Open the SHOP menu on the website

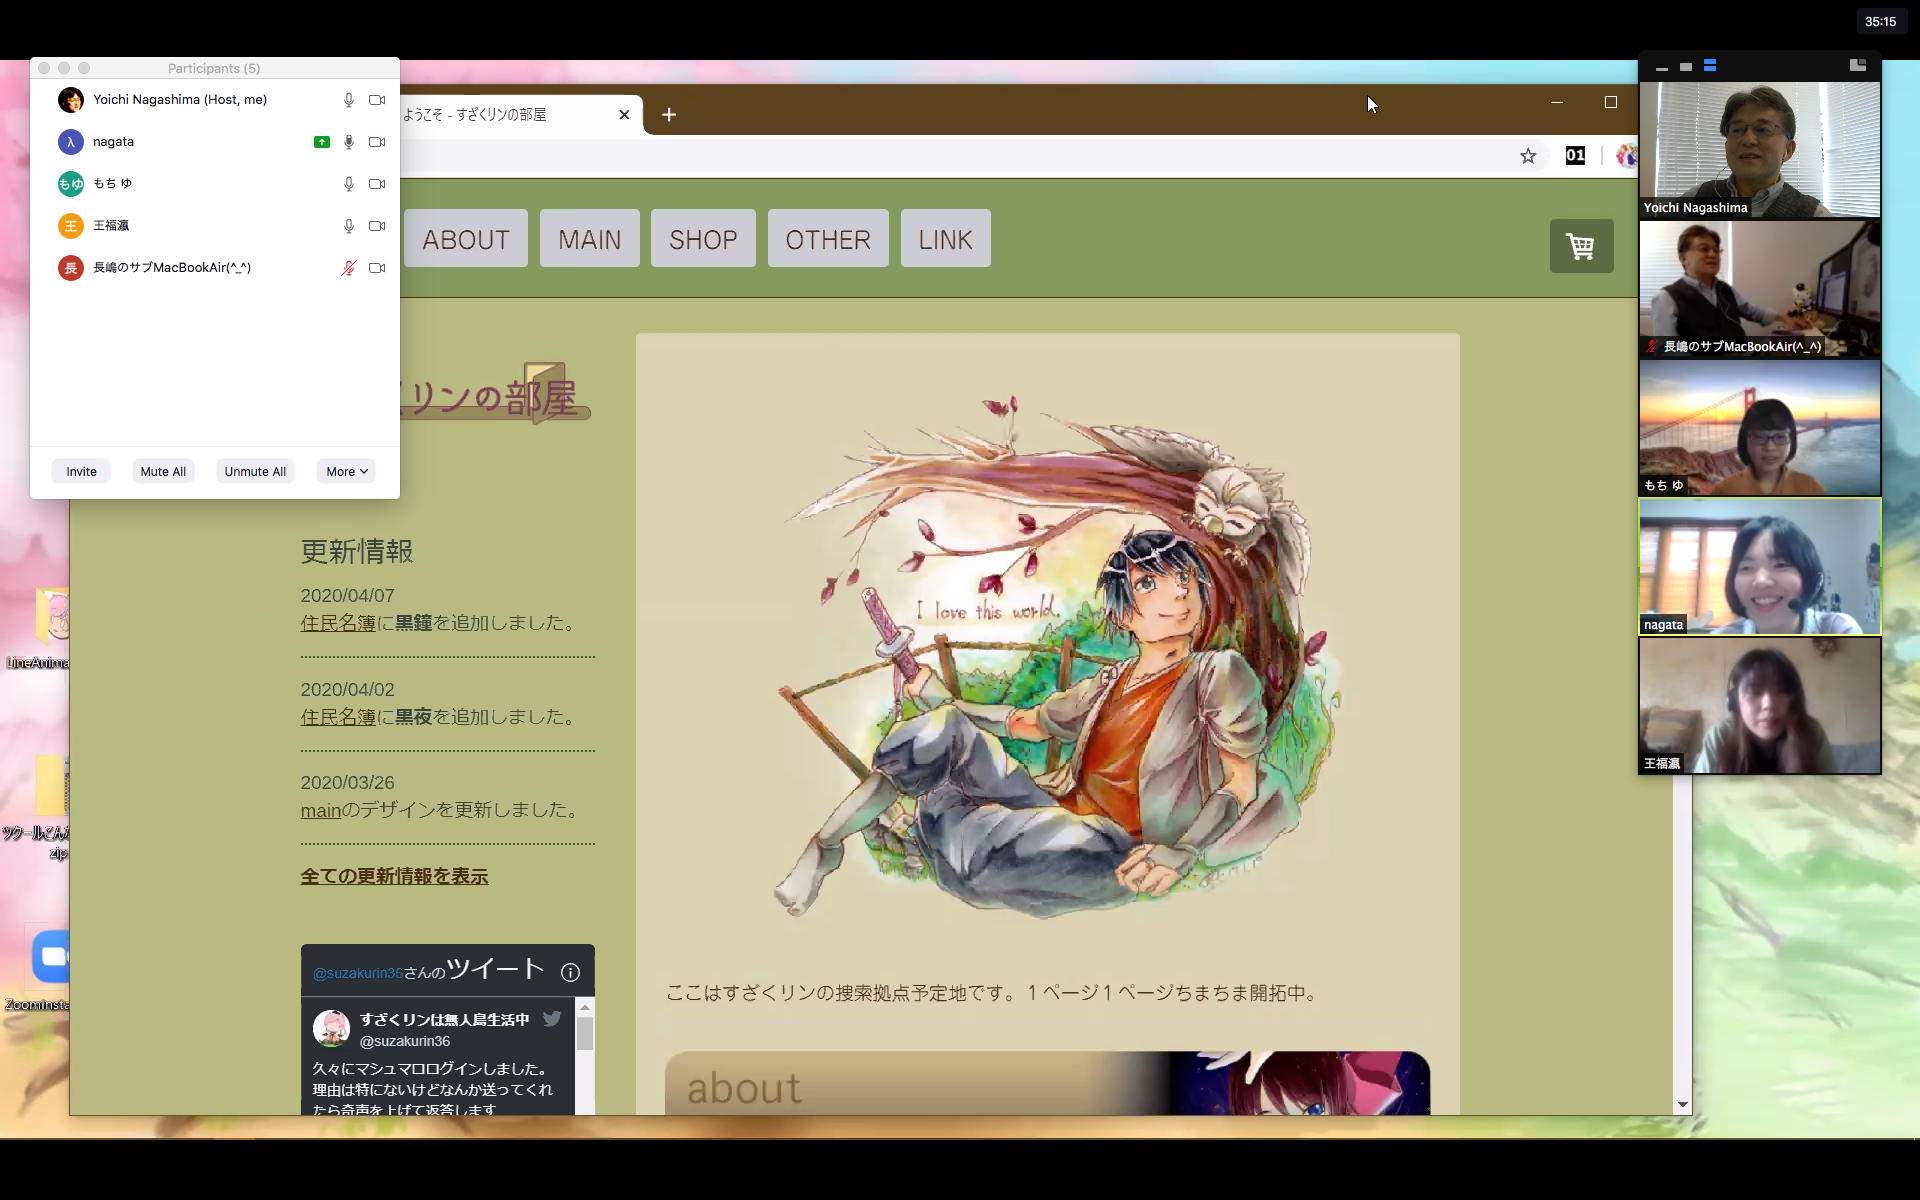703,239
